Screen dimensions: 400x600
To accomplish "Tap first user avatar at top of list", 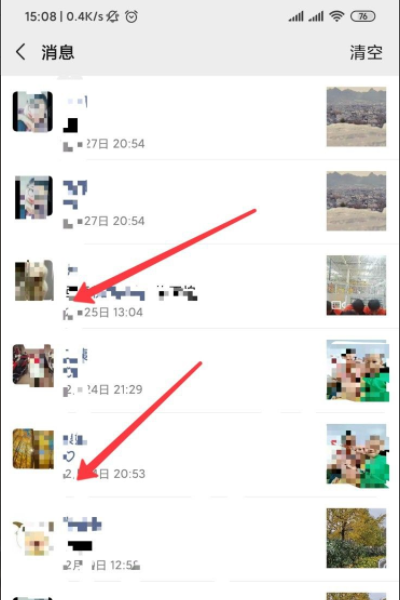I will (x=33, y=112).
